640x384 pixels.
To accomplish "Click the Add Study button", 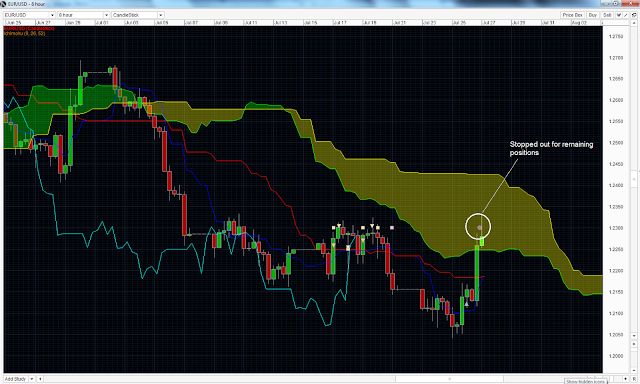I will click(x=16, y=379).
